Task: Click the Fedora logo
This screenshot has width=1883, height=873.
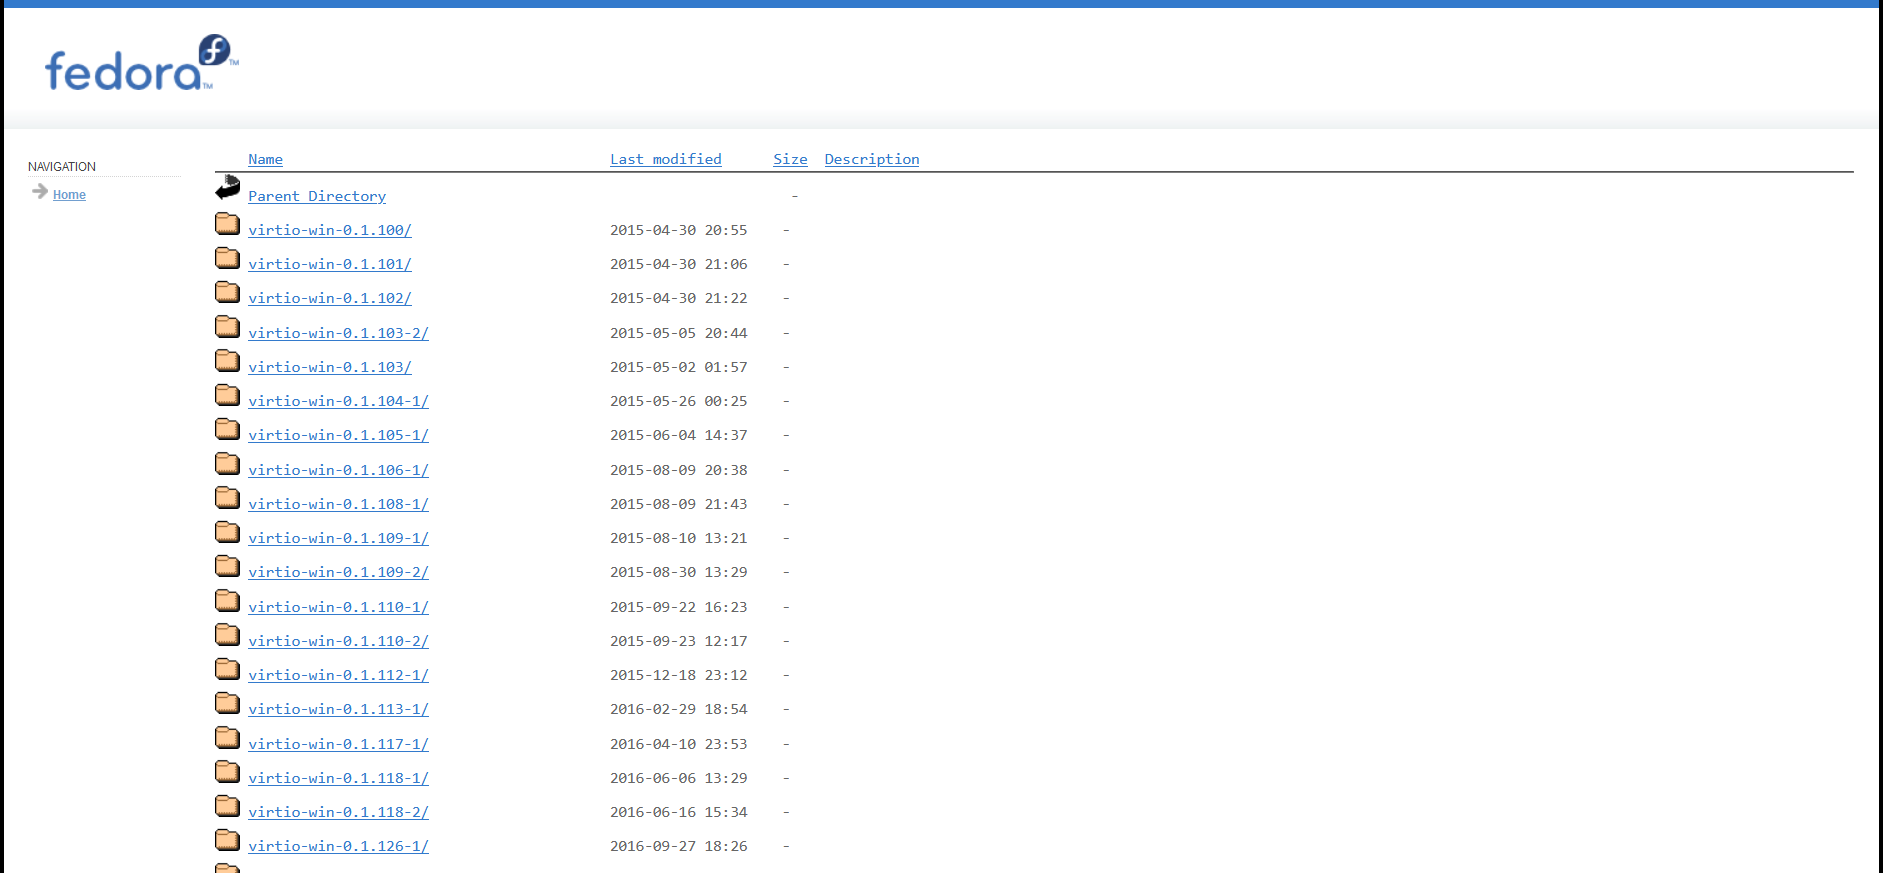Action: 141,63
